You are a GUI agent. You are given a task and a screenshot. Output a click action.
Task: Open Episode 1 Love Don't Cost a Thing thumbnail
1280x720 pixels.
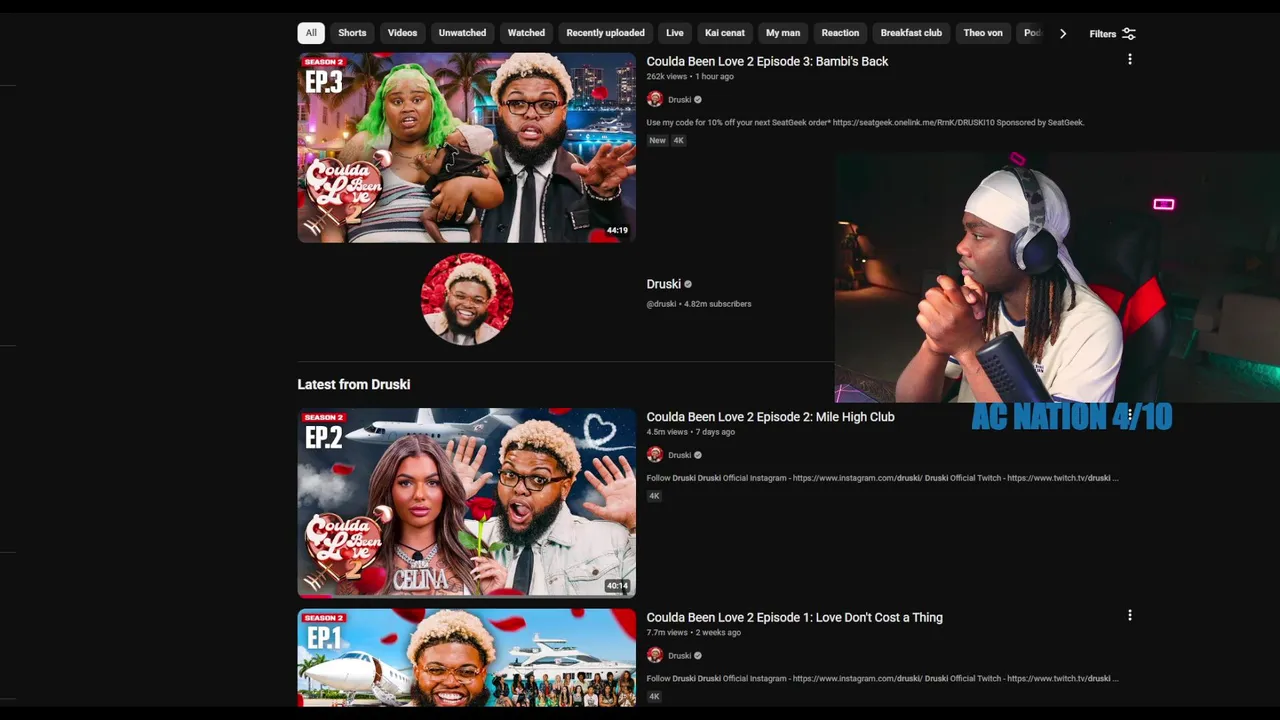click(x=466, y=657)
